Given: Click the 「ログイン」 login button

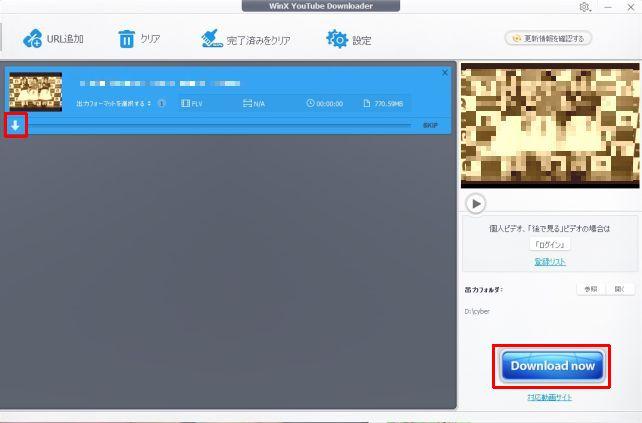Looking at the screenshot, I should pos(550,244).
